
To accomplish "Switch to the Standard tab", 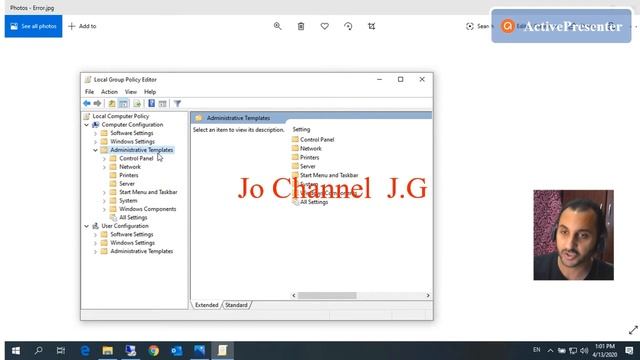I will click(x=236, y=305).
